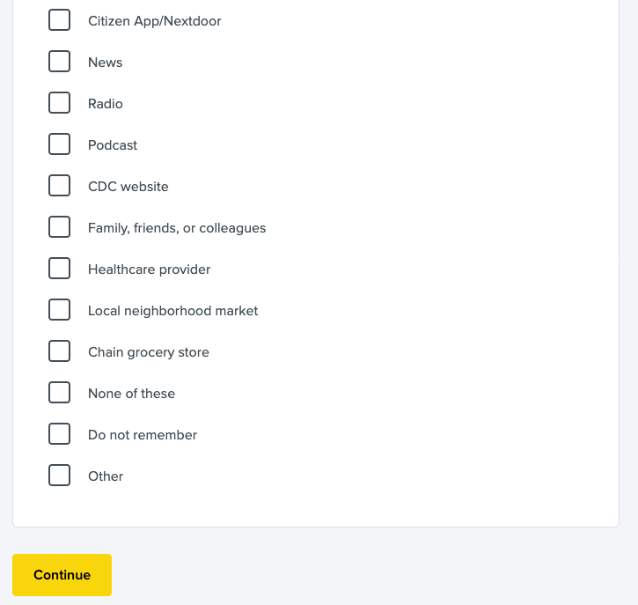
Task: Mark the None of these checkbox
Action: (x=59, y=393)
